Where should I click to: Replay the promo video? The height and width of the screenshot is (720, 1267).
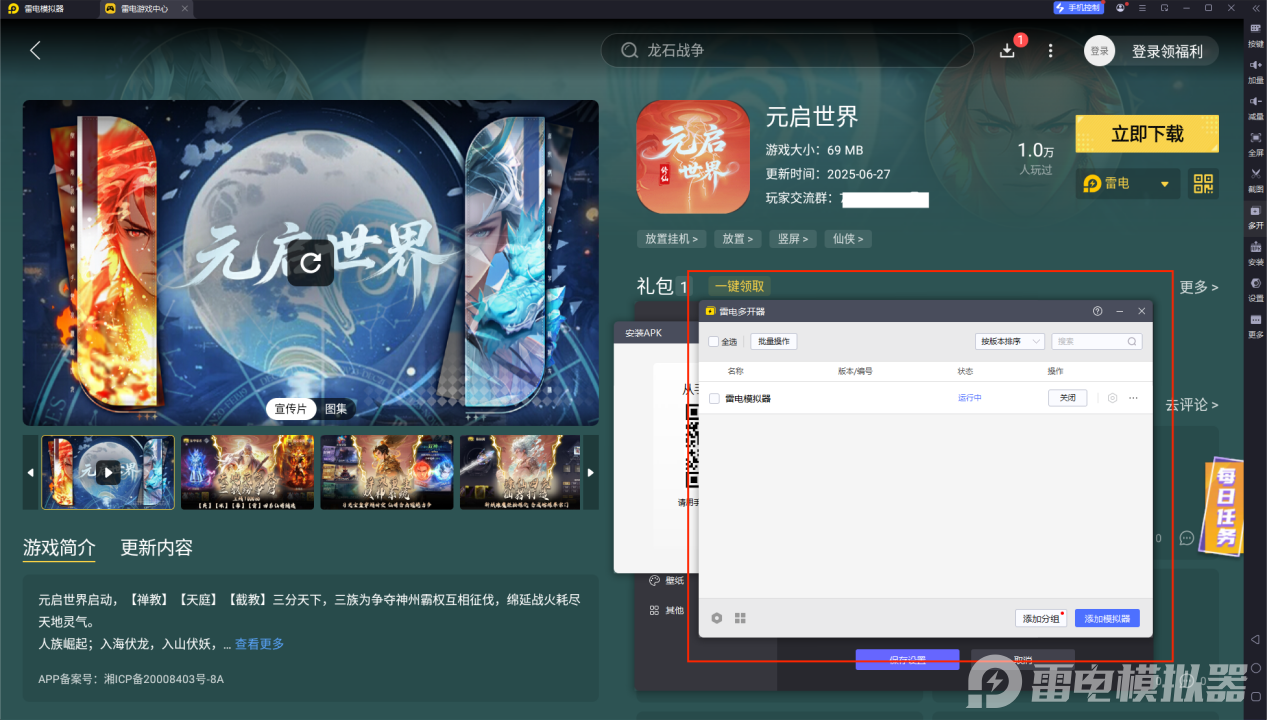pyautogui.click(x=311, y=263)
